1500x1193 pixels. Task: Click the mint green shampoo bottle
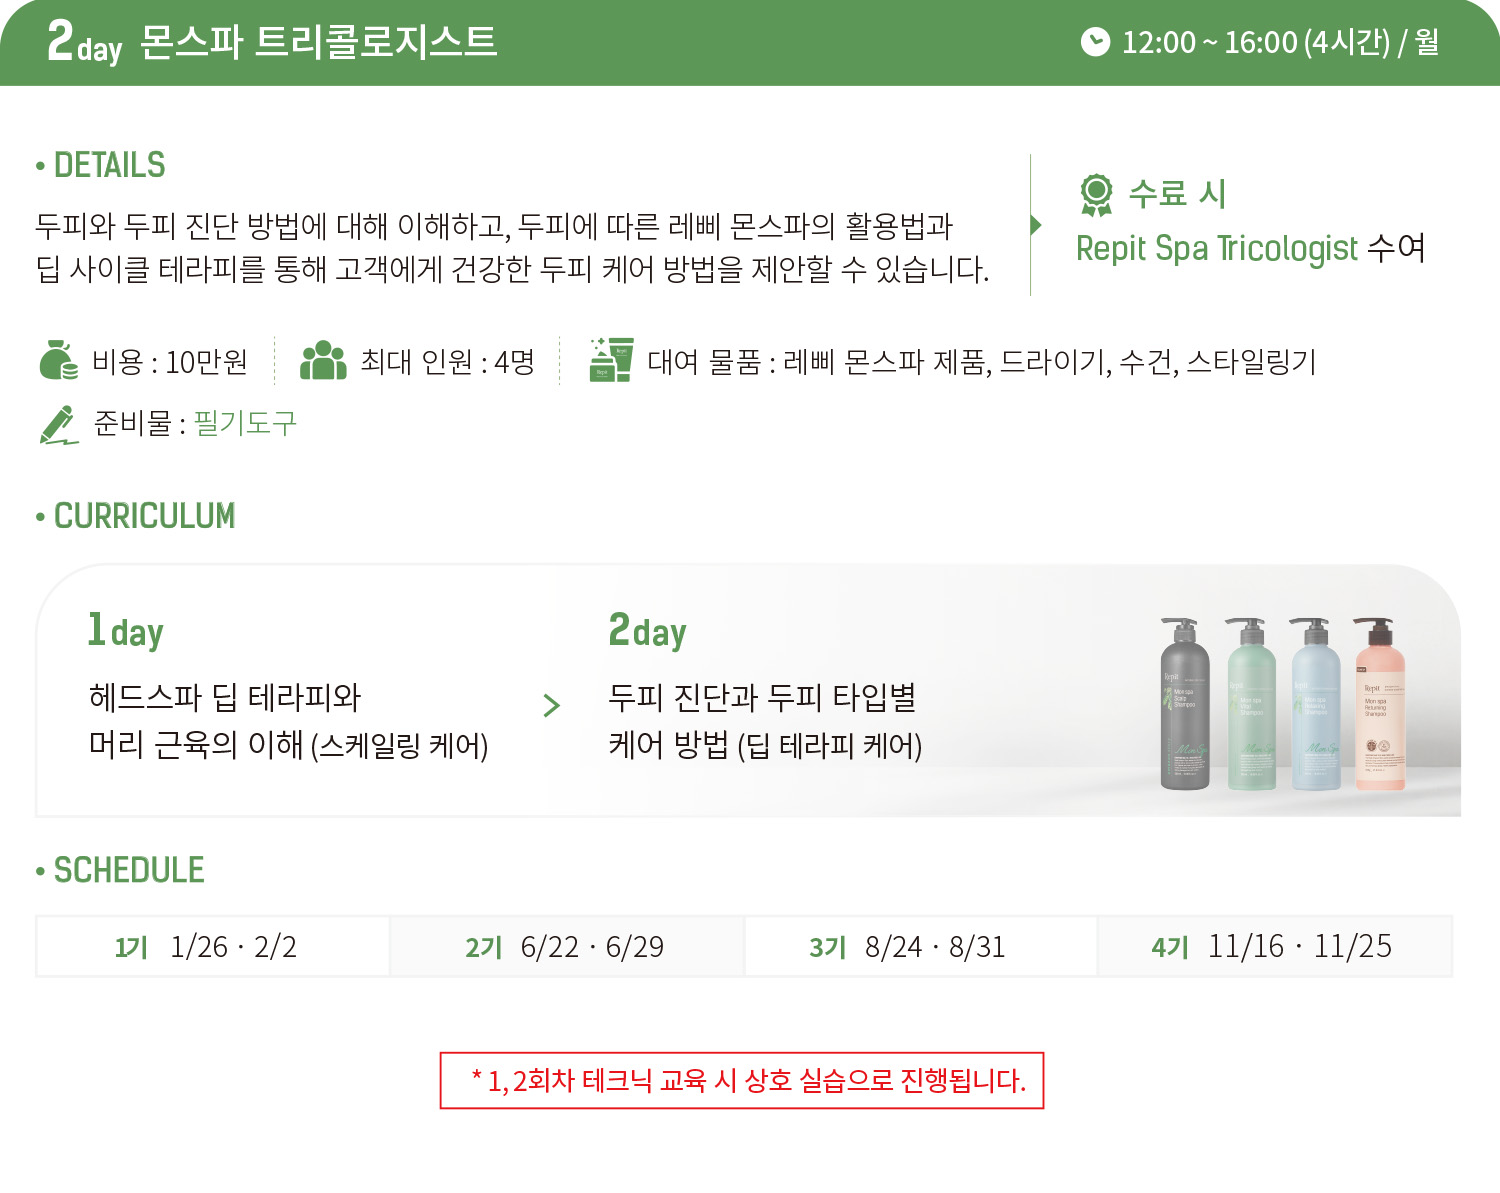click(x=1251, y=704)
